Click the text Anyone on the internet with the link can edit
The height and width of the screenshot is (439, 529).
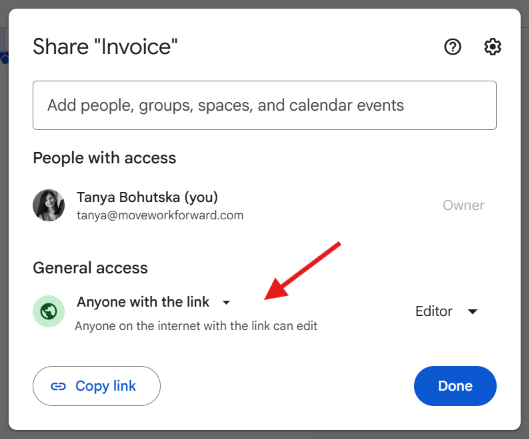coord(196,326)
